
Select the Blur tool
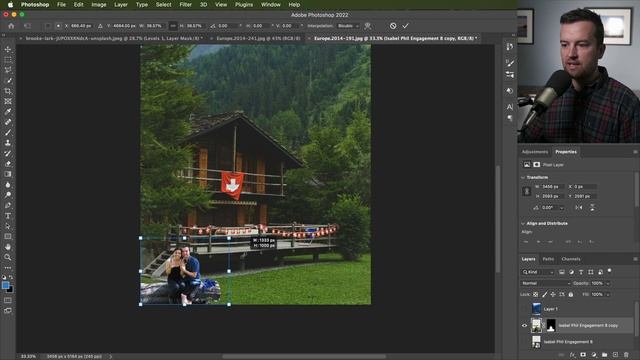point(8,184)
